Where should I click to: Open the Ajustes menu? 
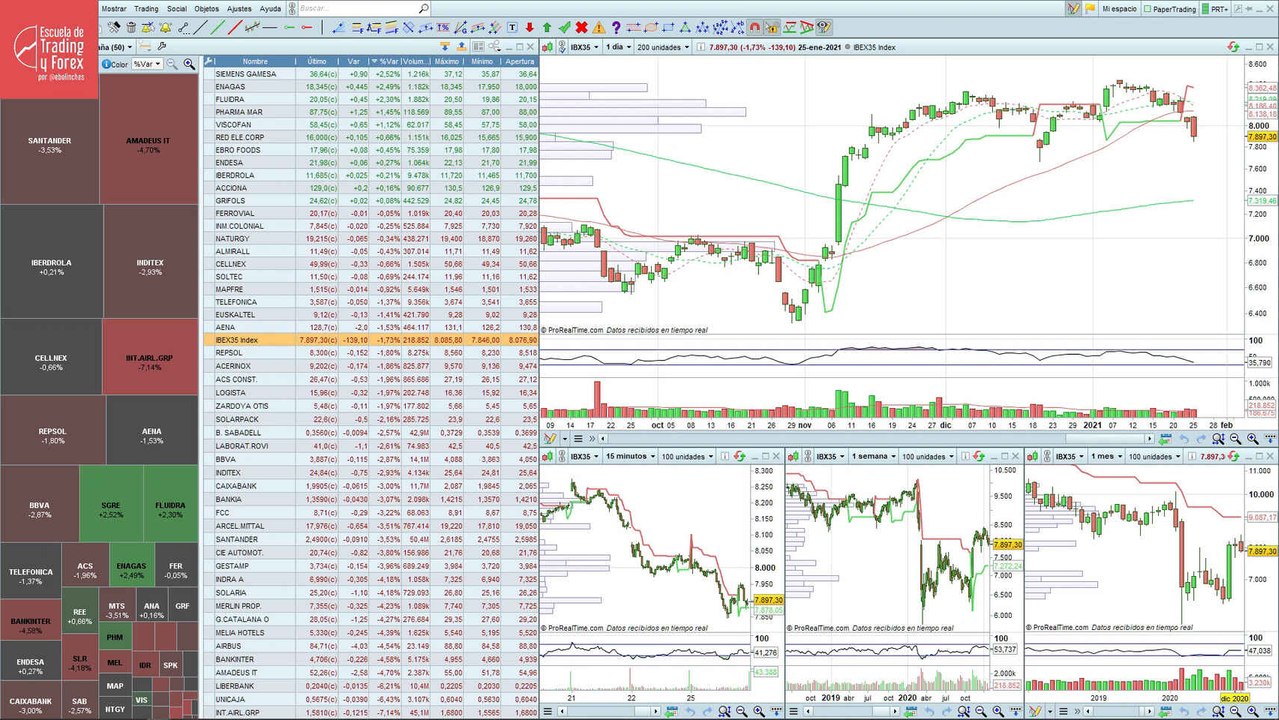239,8
